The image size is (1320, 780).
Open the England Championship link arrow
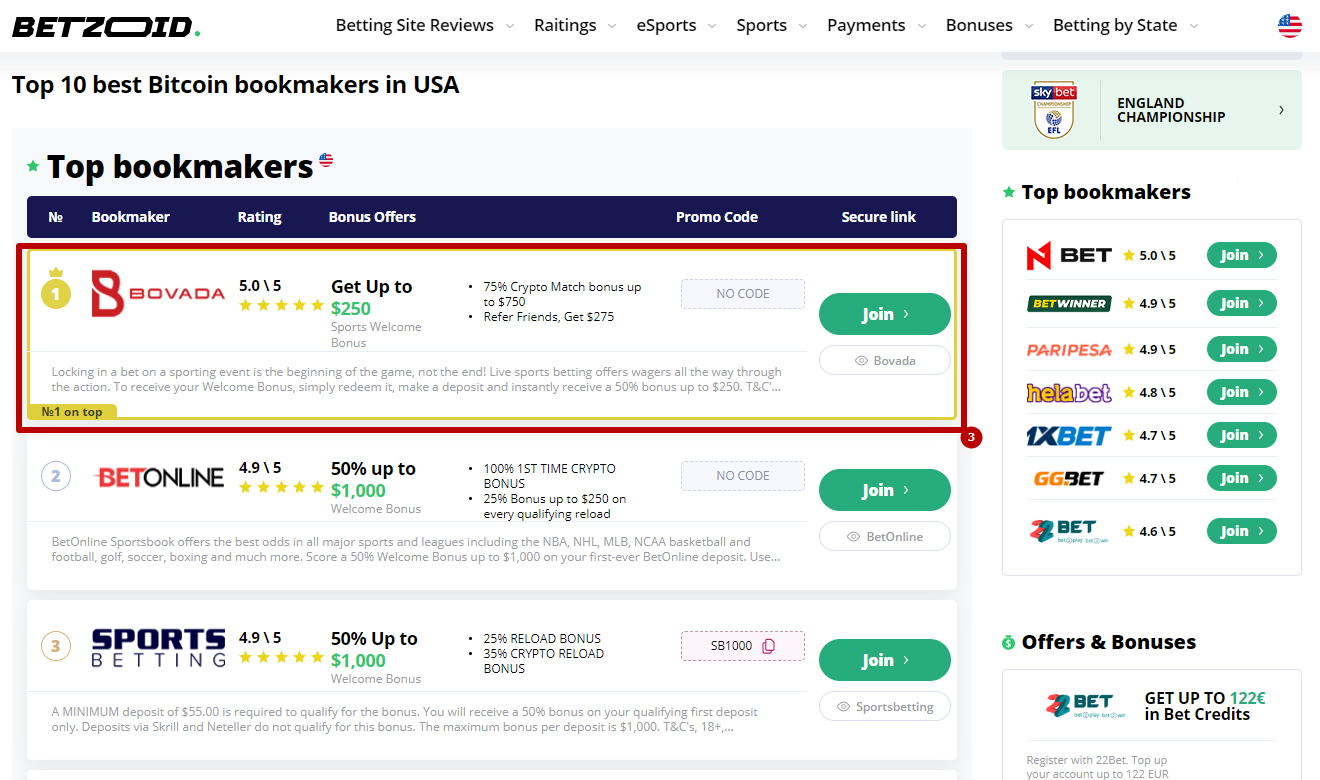tap(1281, 110)
